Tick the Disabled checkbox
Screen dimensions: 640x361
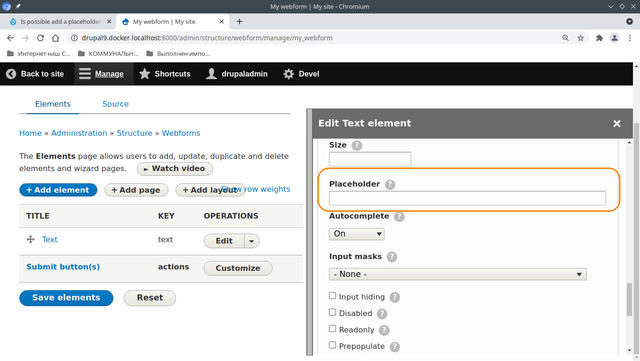click(333, 312)
